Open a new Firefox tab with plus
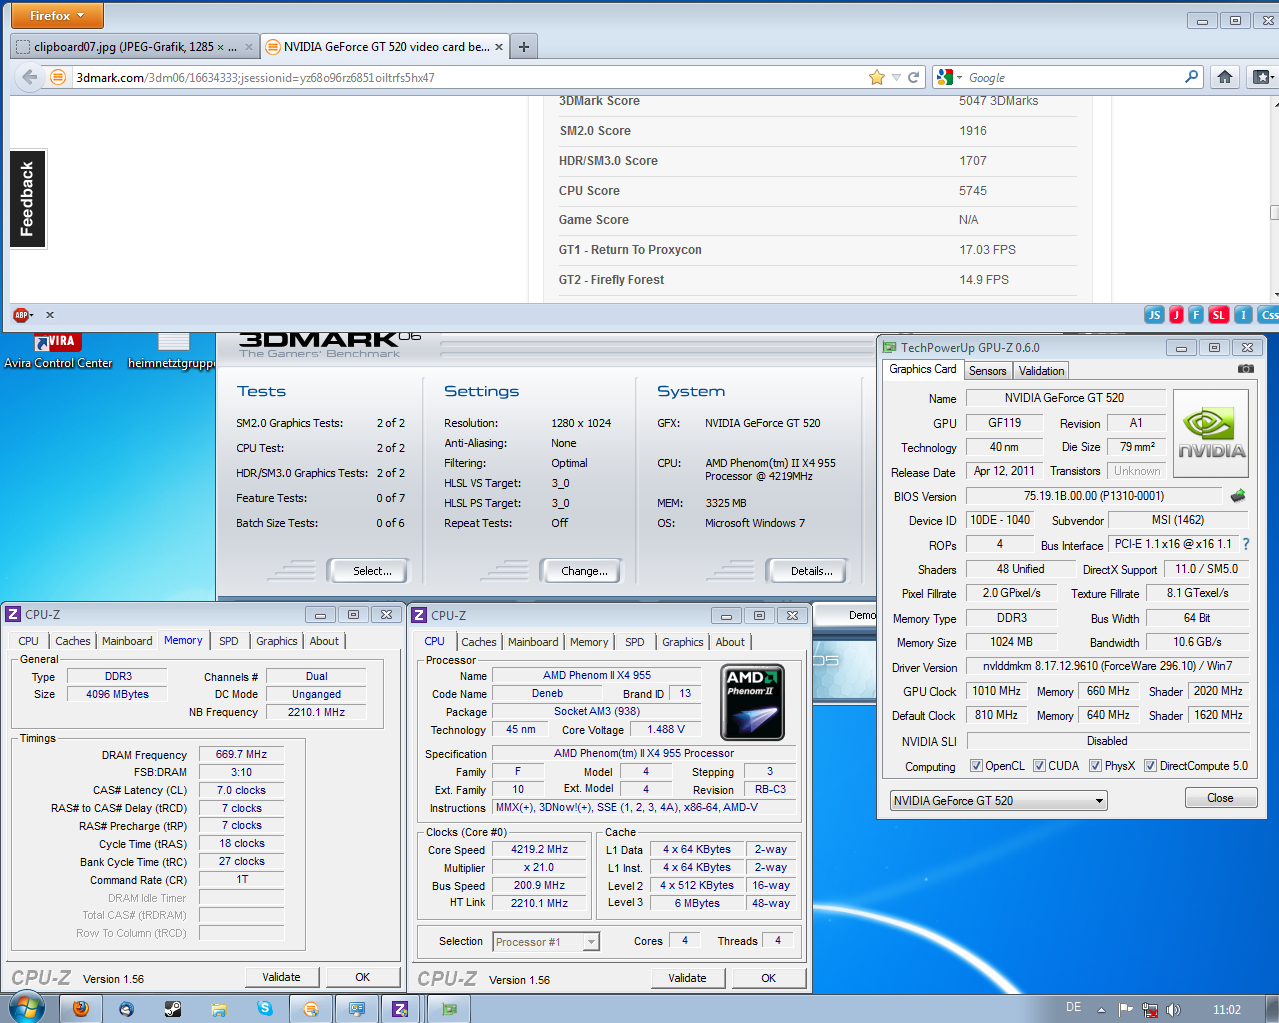Screen dimensions: 1279x1023 coord(523,46)
